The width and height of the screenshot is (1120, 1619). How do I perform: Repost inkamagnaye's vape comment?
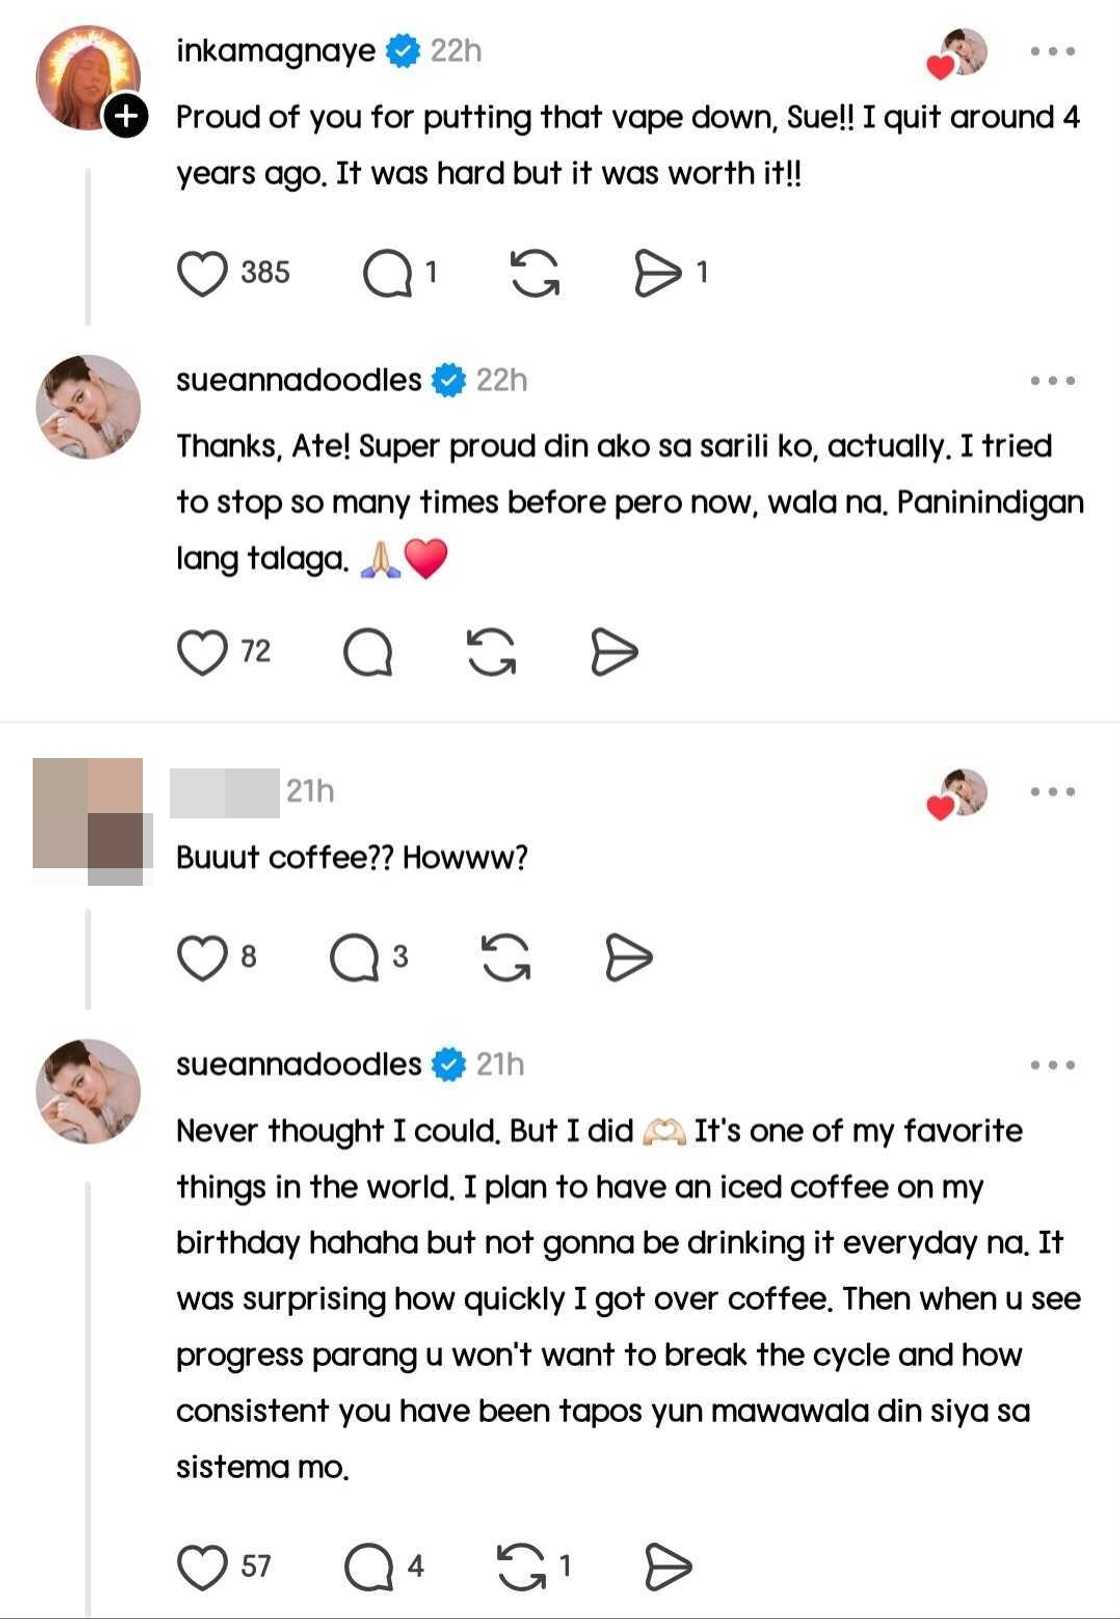[x=535, y=273]
